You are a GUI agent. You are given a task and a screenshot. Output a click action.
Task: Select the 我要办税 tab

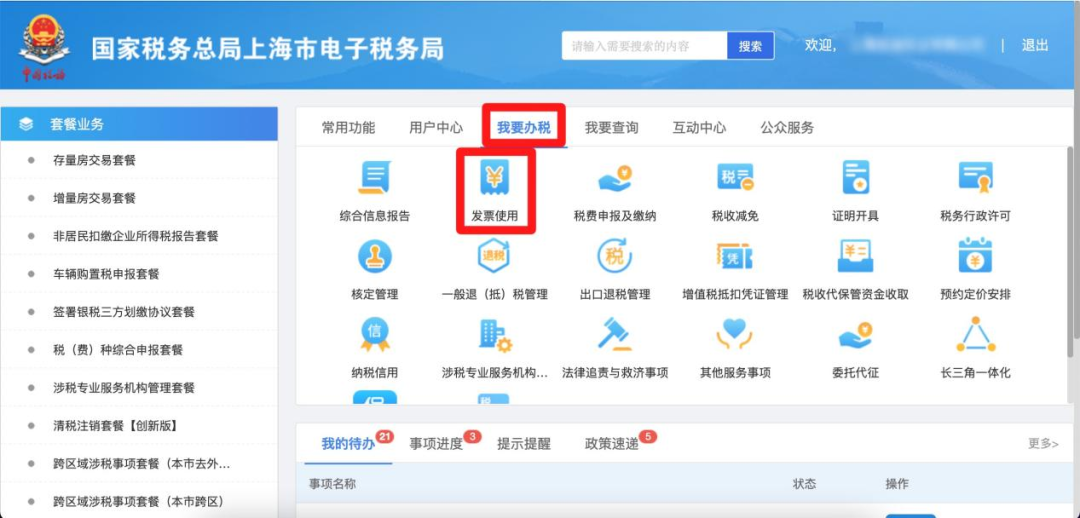point(524,127)
